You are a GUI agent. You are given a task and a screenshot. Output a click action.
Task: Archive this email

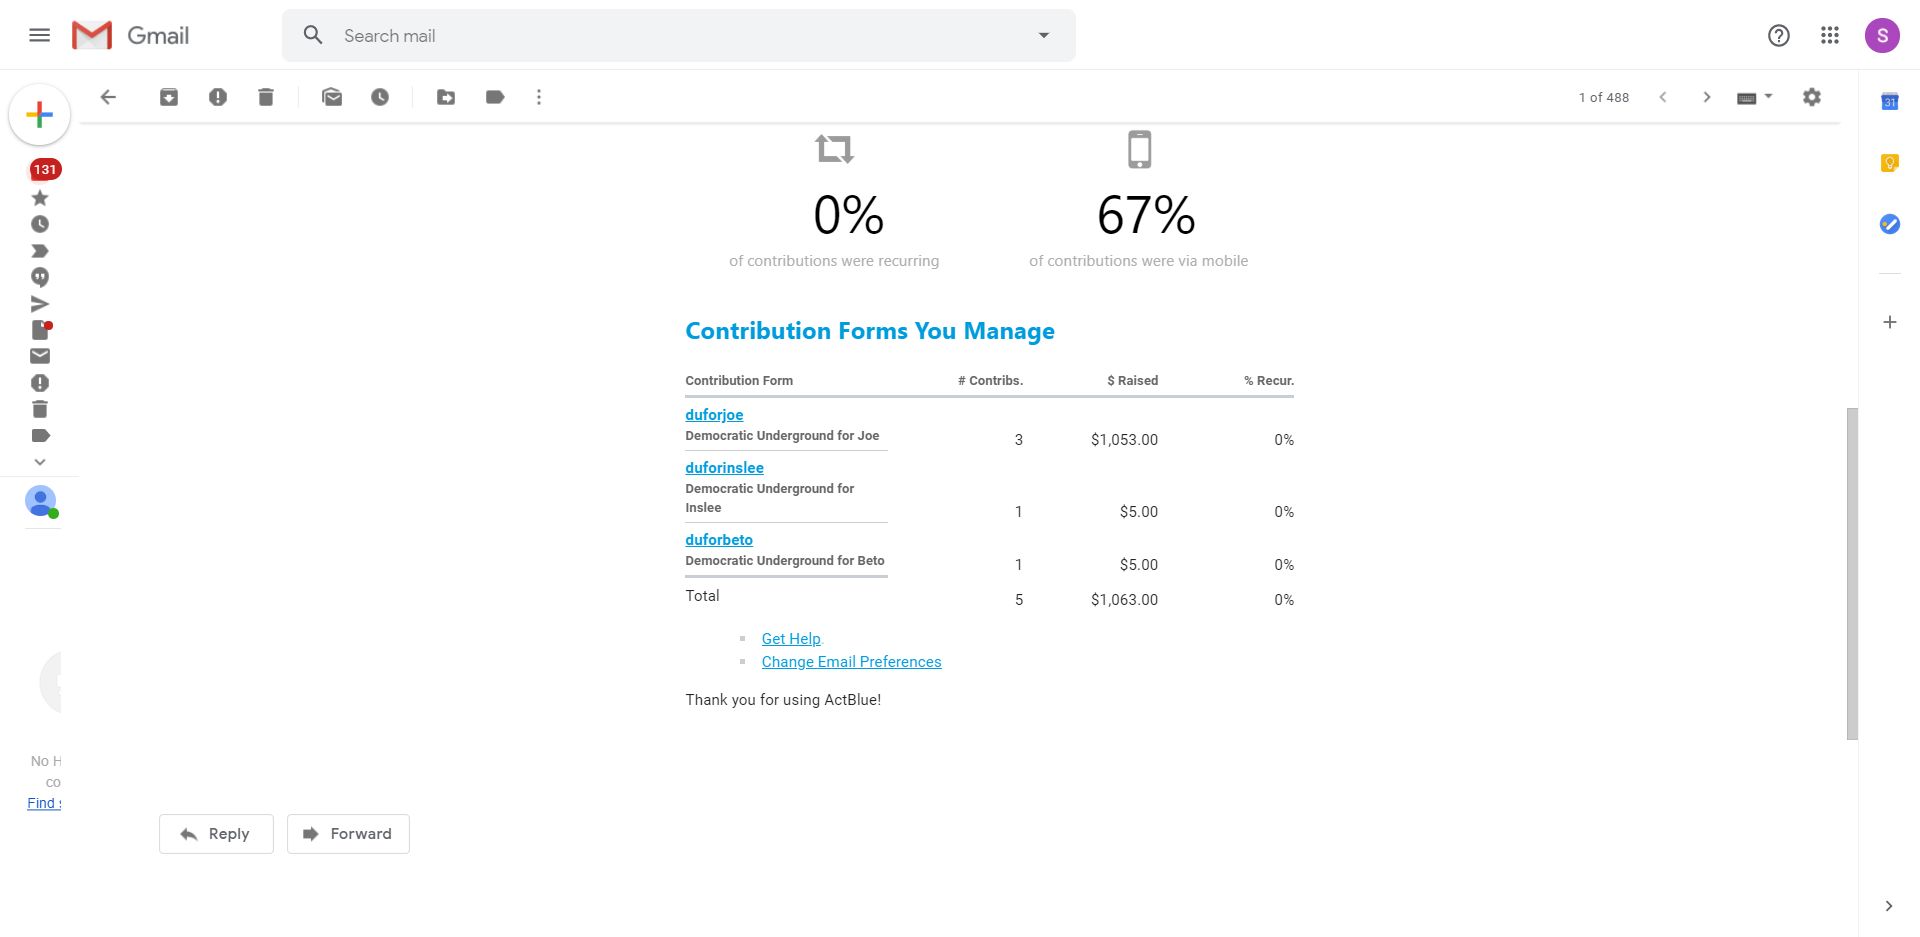[x=169, y=97]
